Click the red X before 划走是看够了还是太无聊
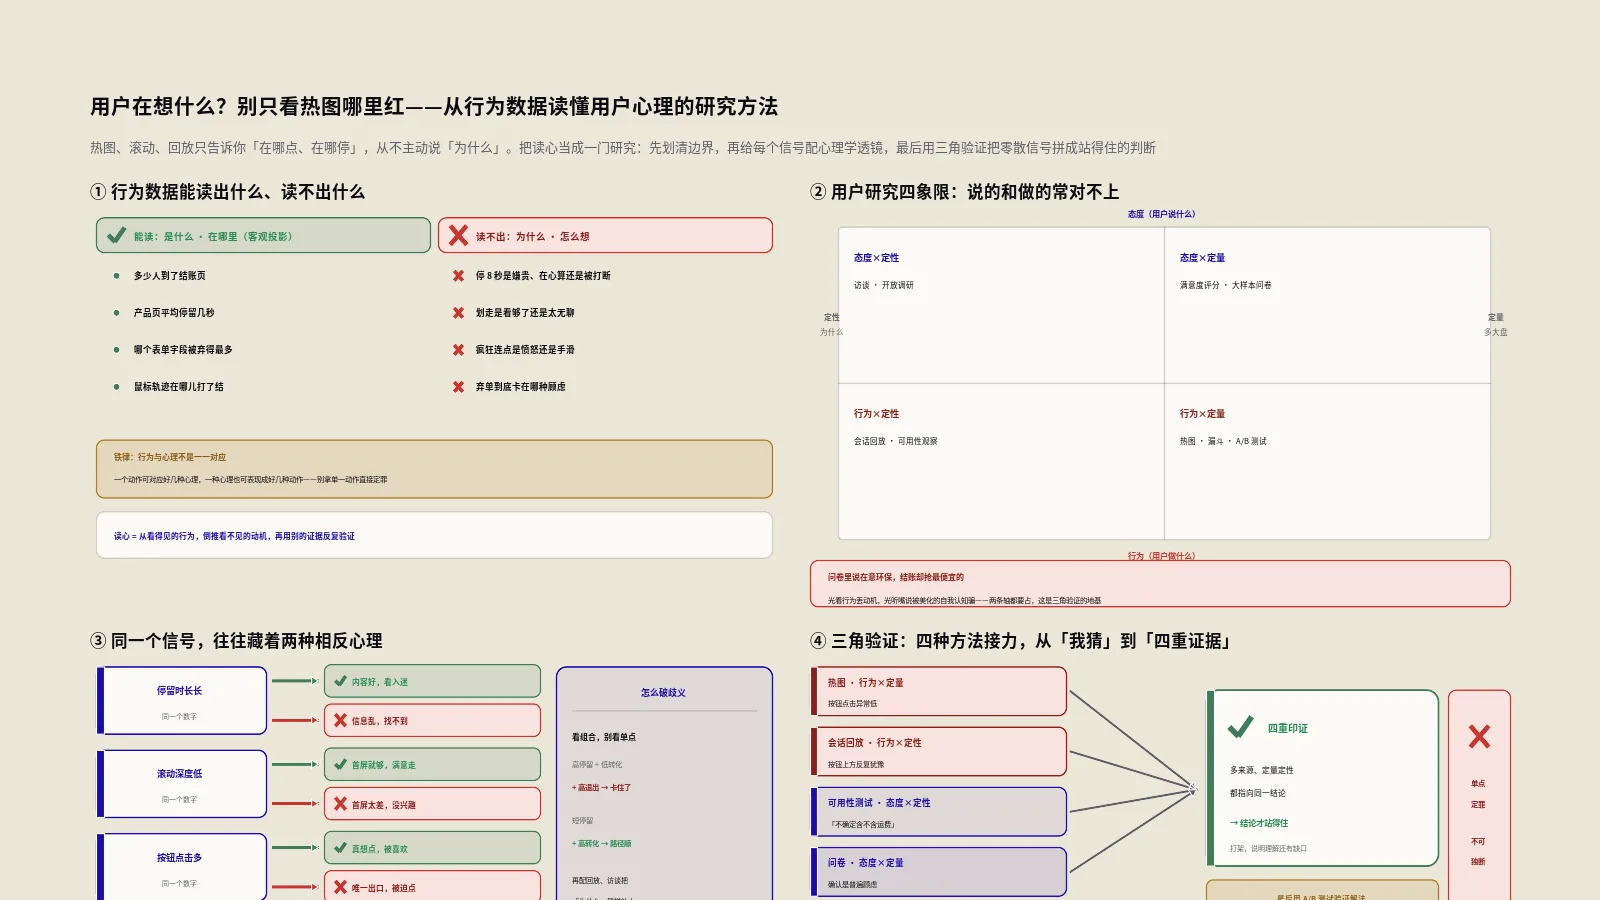The width and height of the screenshot is (1600, 900). point(458,313)
